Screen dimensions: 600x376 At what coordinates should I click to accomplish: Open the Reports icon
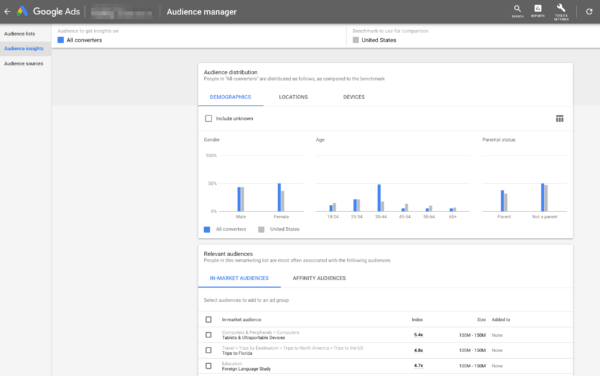coord(538,11)
